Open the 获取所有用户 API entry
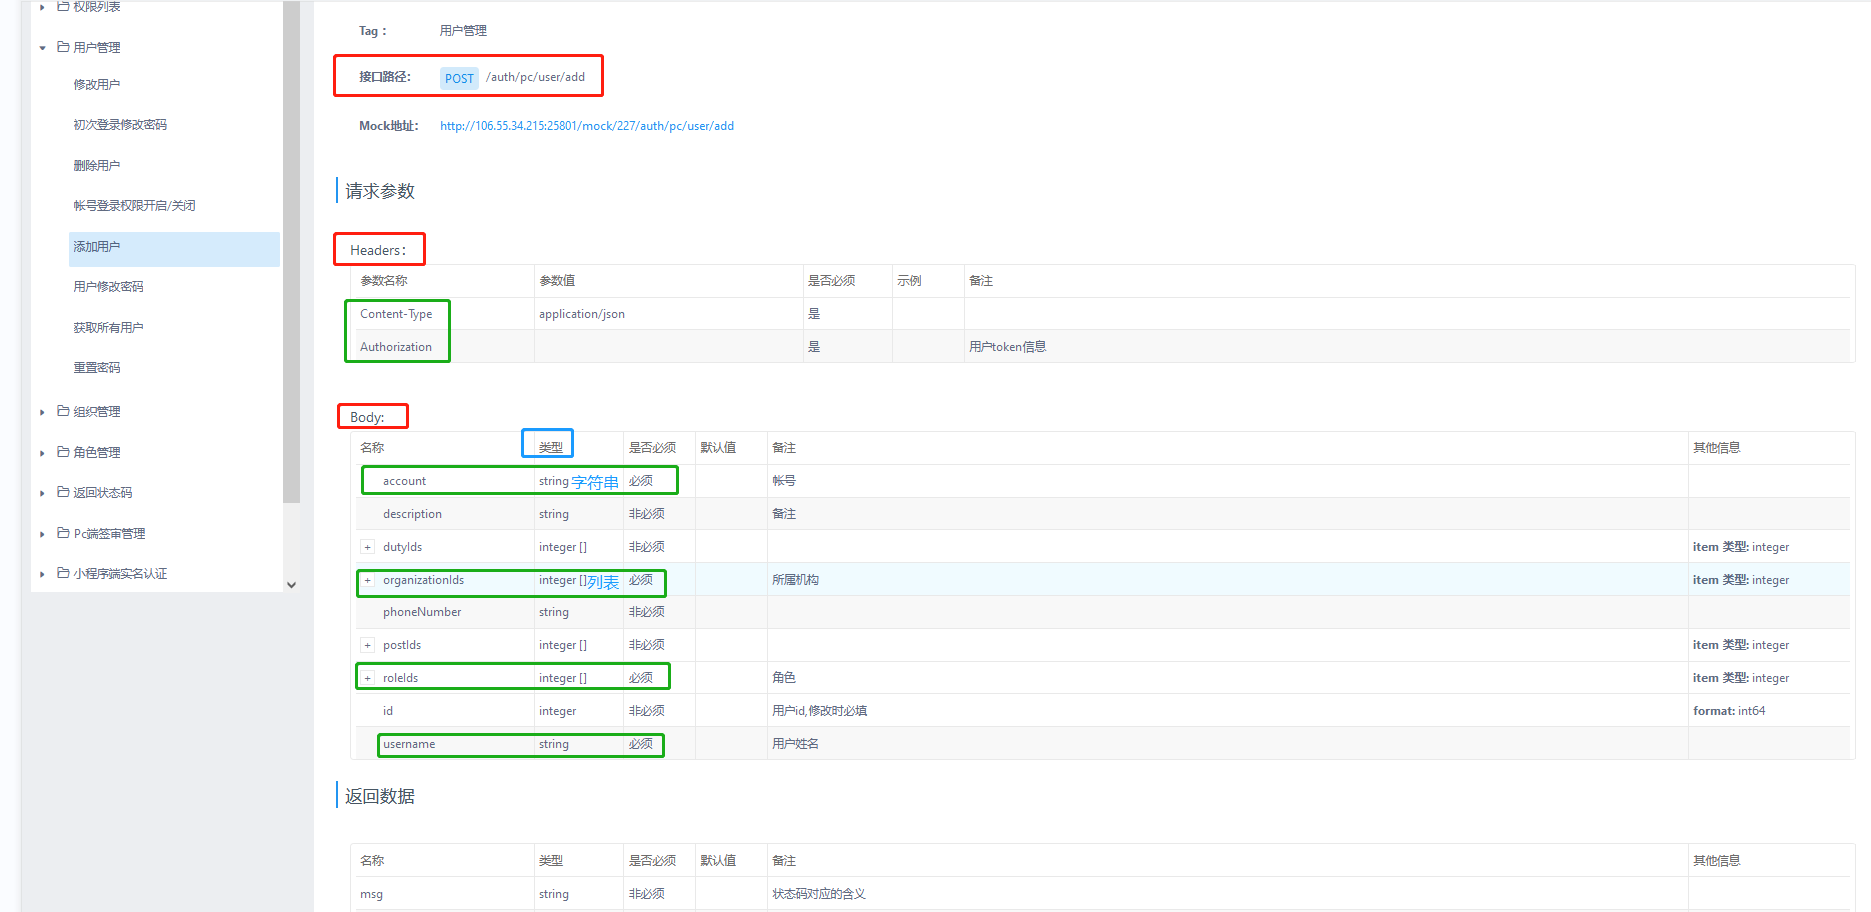This screenshot has height=912, width=1871. click(x=108, y=328)
